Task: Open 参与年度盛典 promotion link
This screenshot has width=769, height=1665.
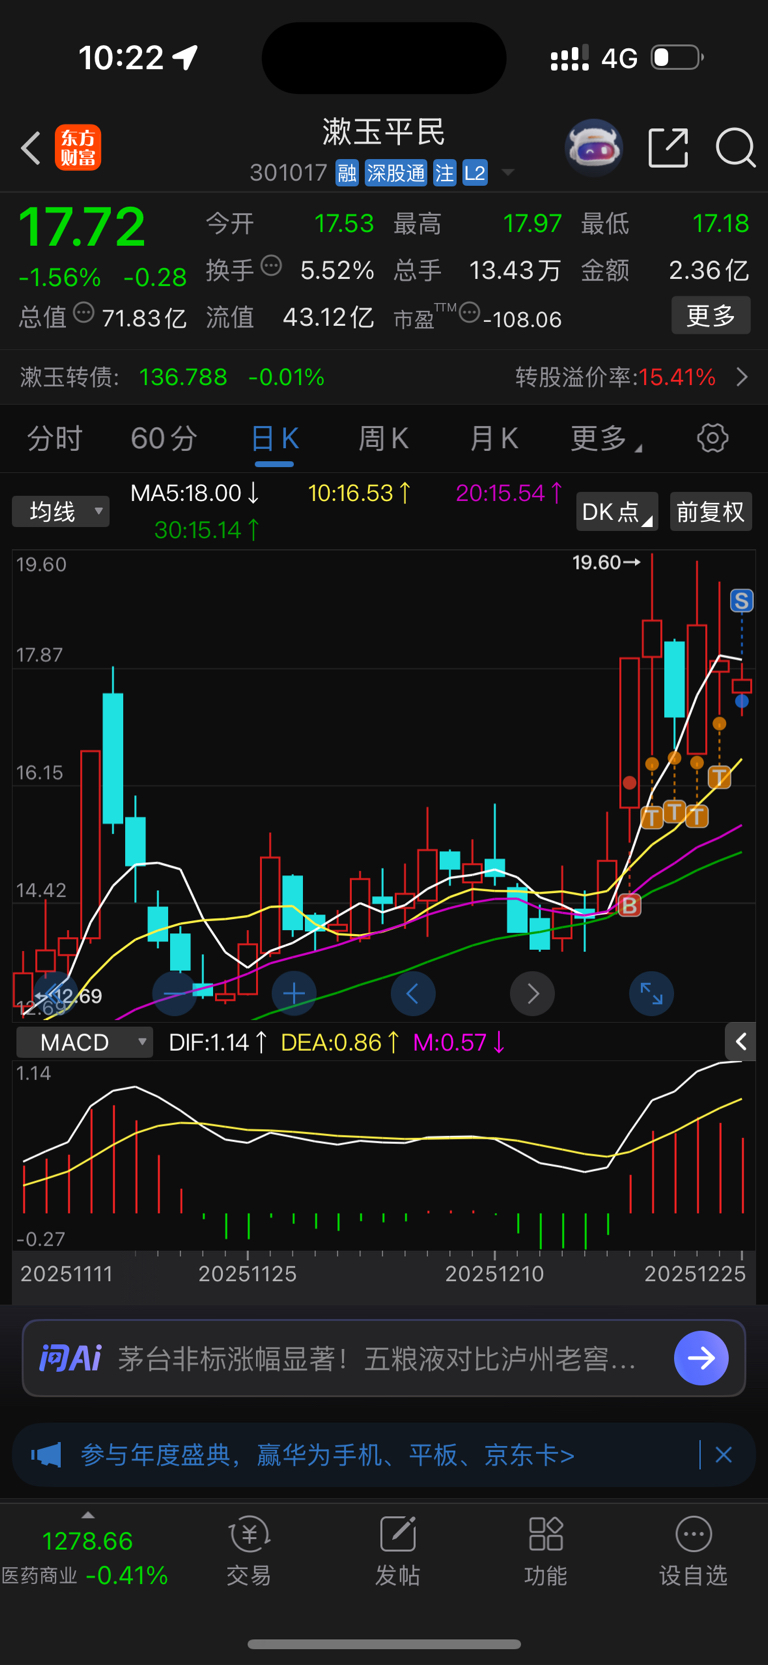Action: [x=328, y=1454]
